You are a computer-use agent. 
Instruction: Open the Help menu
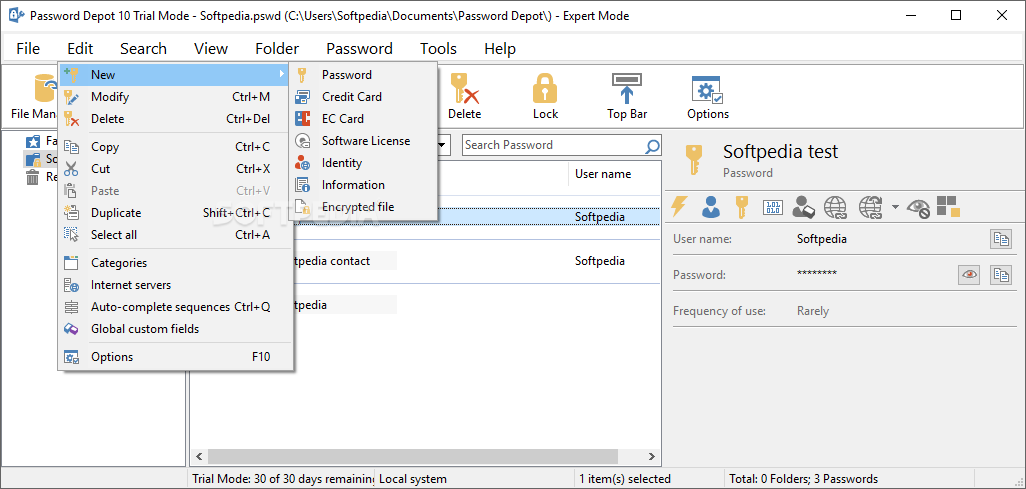click(x=500, y=48)
